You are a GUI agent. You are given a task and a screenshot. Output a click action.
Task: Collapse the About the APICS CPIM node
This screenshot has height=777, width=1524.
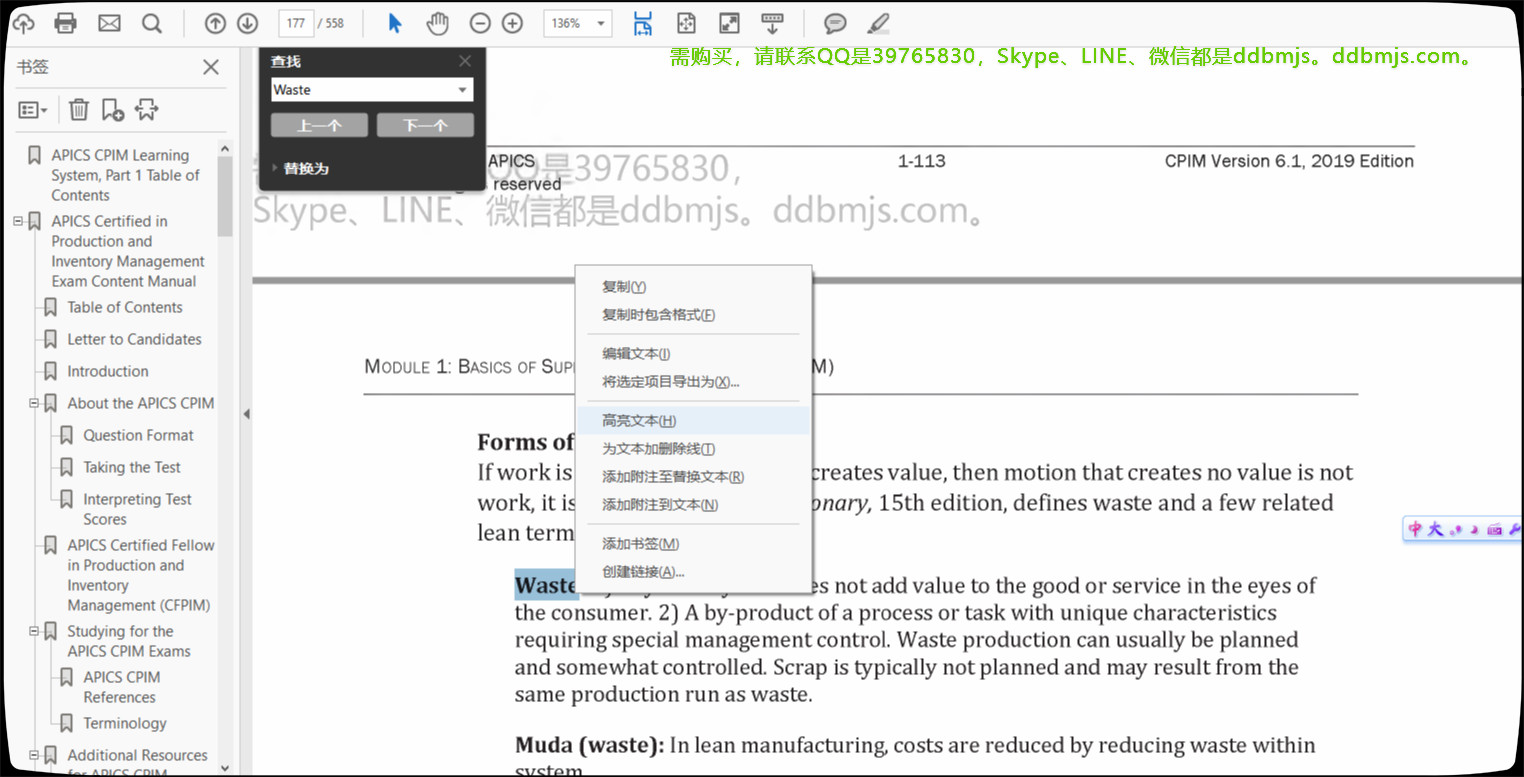[x=34, y=403]
